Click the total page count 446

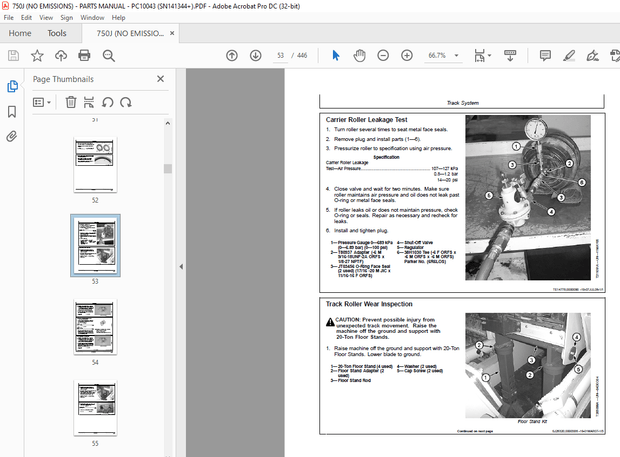[302, 55]
